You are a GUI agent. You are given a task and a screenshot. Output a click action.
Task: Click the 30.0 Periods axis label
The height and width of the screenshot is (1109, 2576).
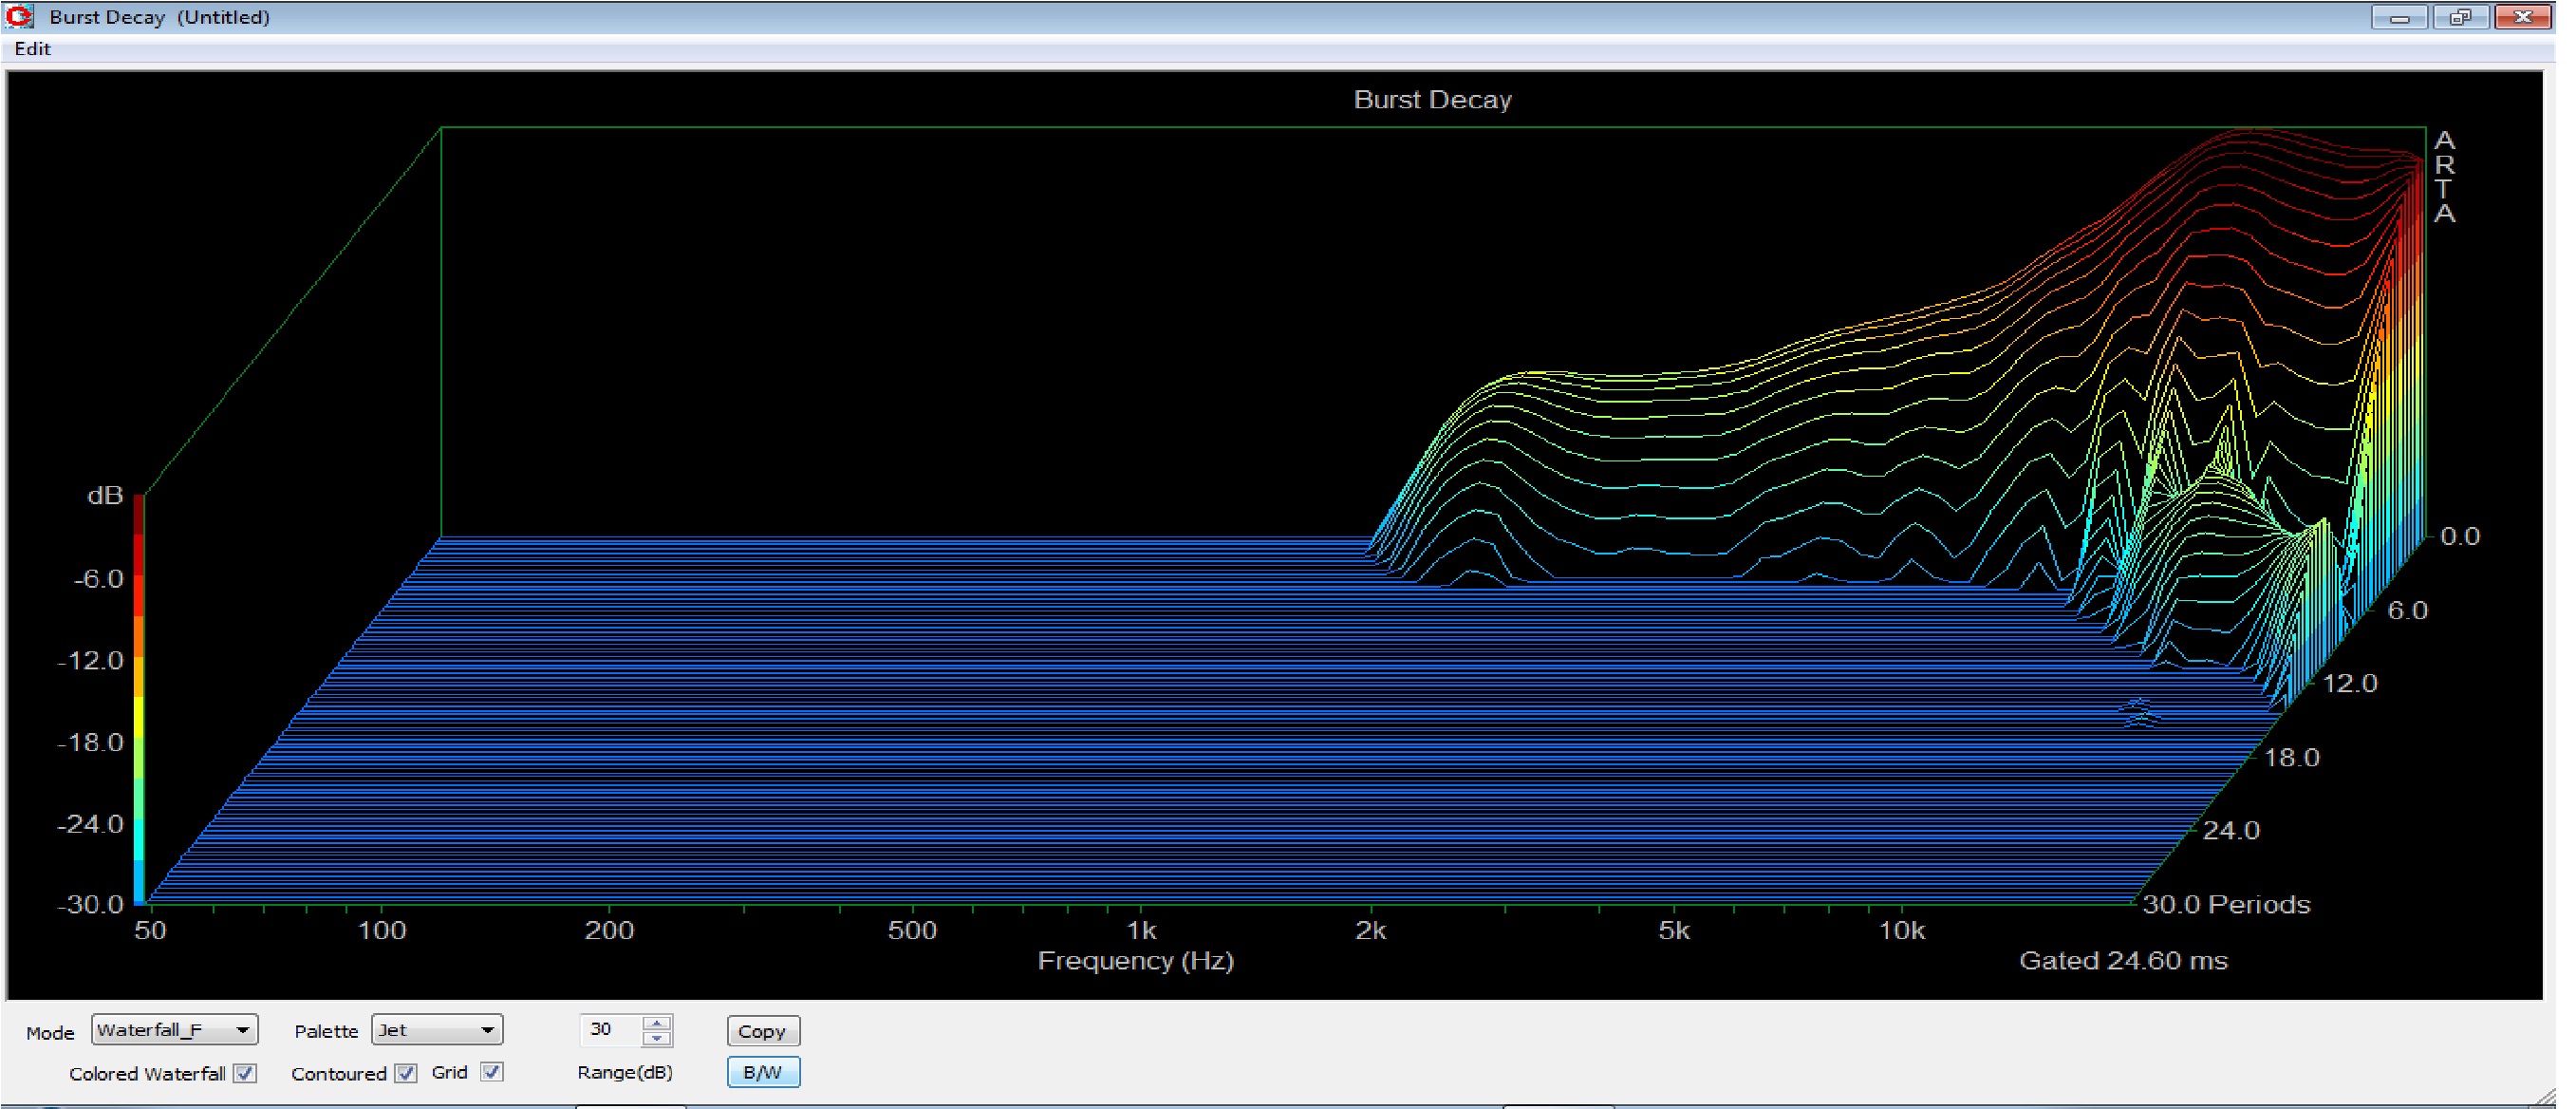(x=2226, y=905)
